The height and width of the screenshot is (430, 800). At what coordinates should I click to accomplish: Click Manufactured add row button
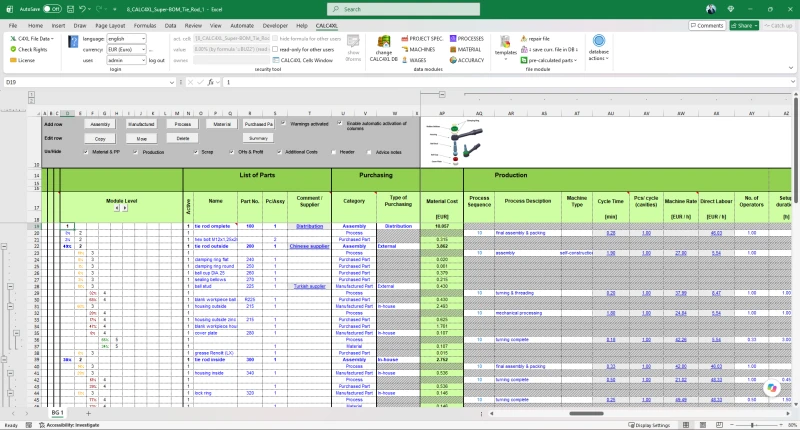coord(141,124)
